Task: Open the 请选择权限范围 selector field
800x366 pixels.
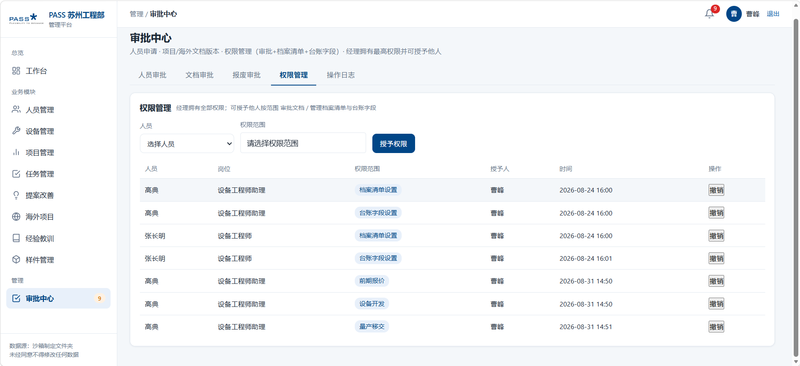Action: point(303,143)
